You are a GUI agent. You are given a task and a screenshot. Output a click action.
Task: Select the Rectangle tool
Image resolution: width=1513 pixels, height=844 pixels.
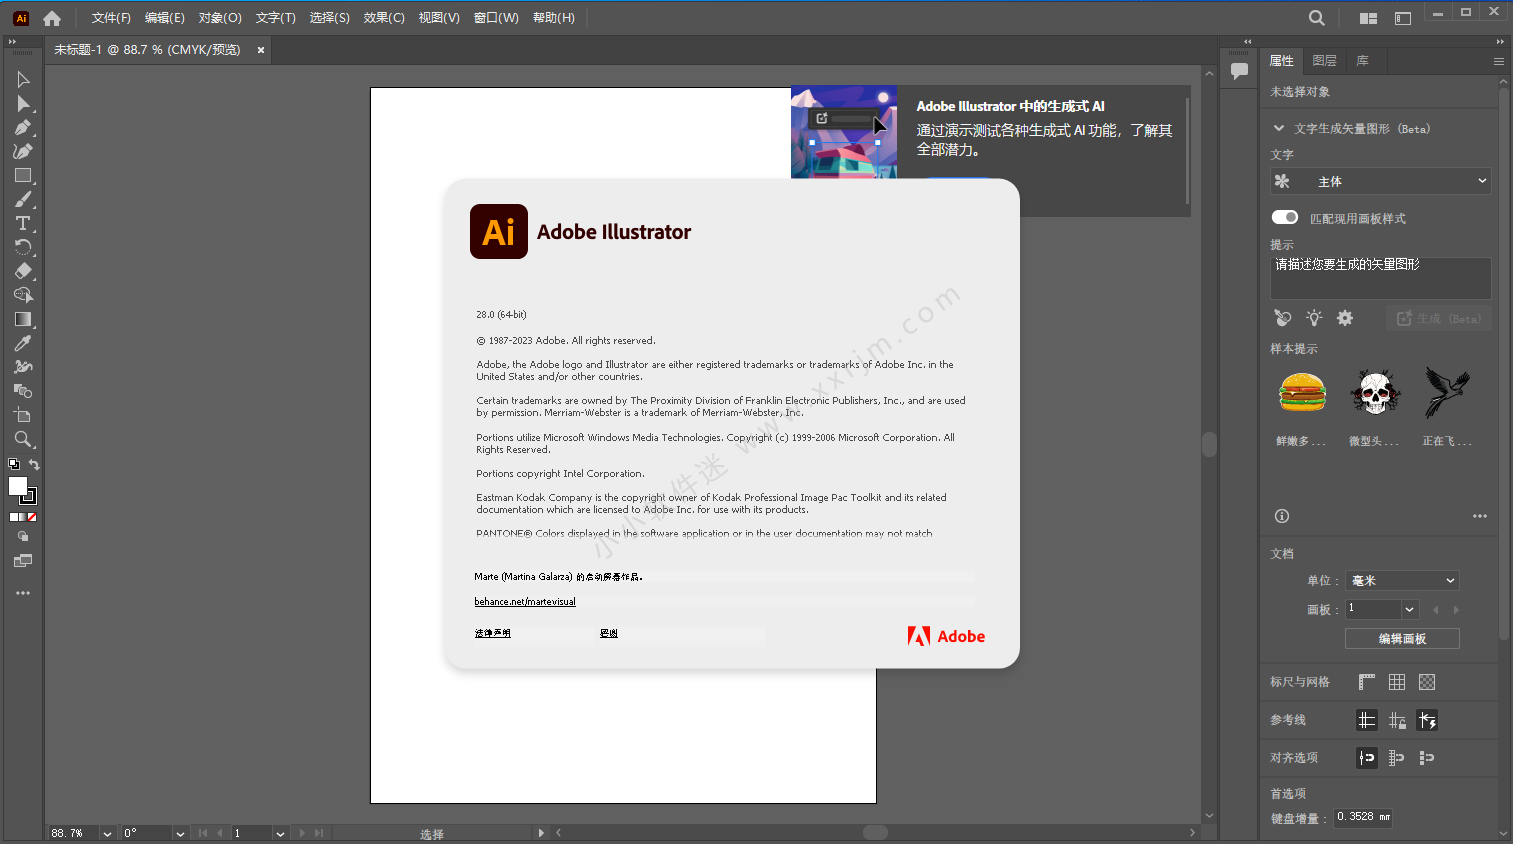tap(23, 176)
